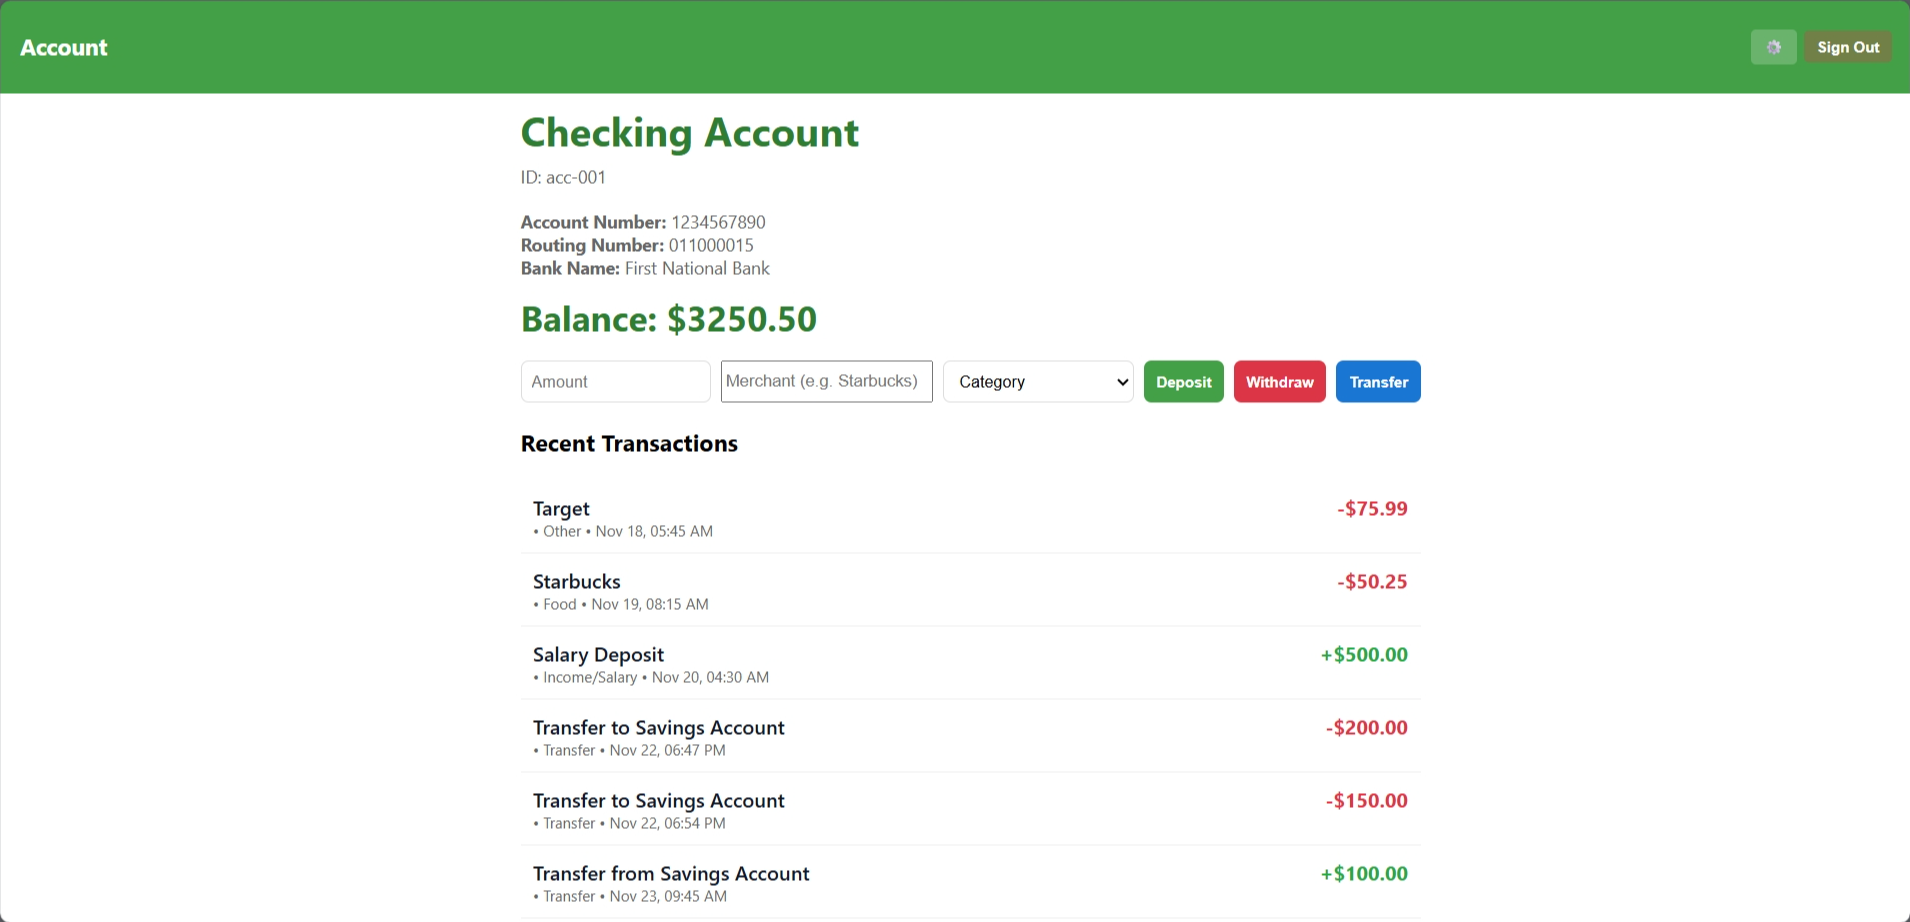Click the account ID acc-001 text
1910x922 pixels.
pos(563,177)
